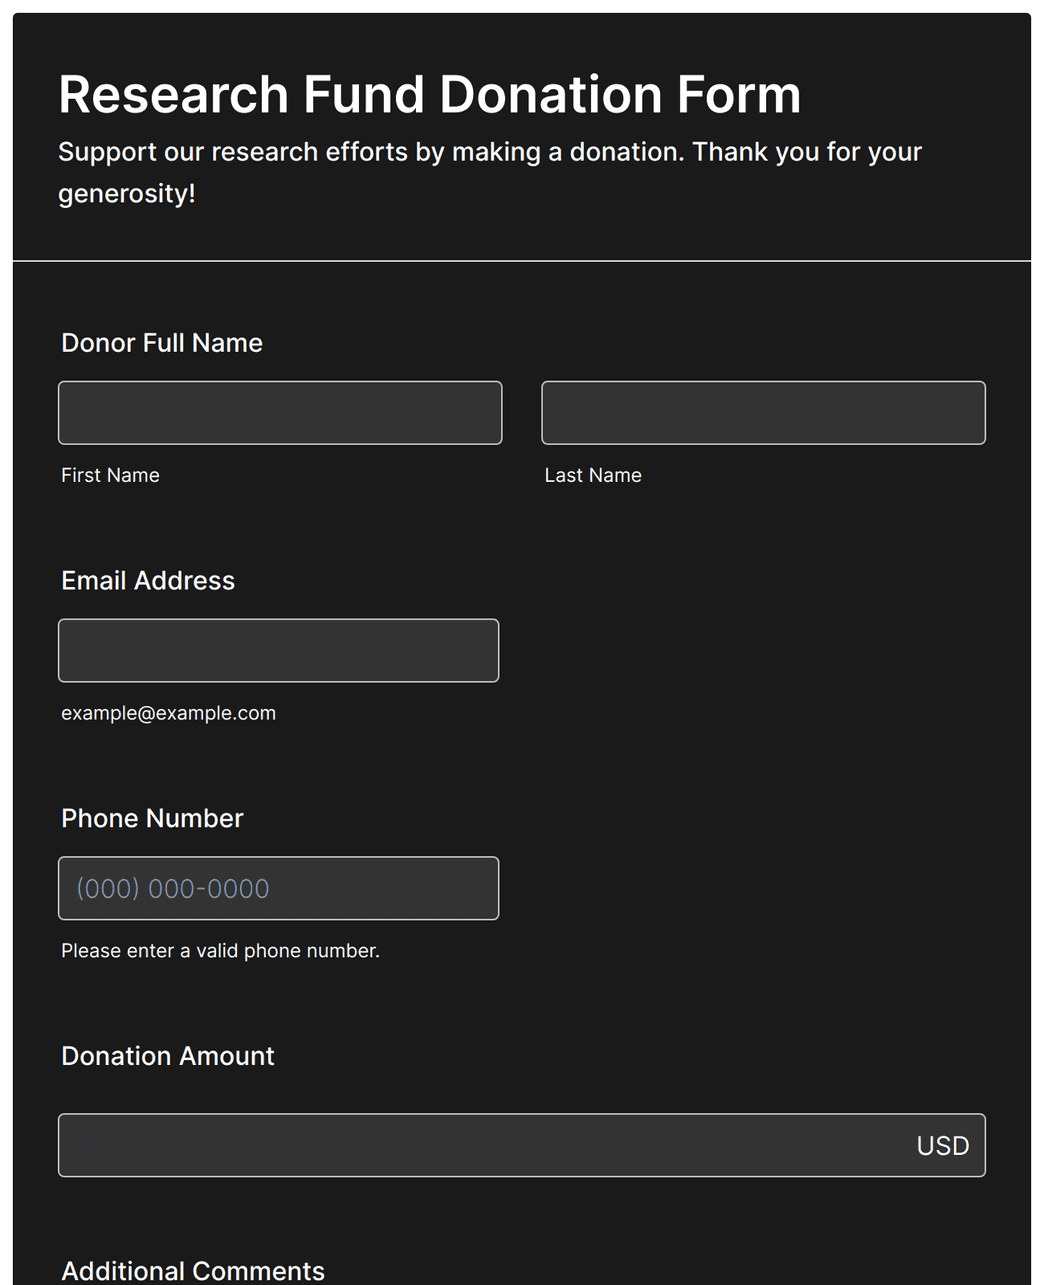Click the Phone Number input field
This screenshot has height=1285, width=1044.
tap(278, 889)
